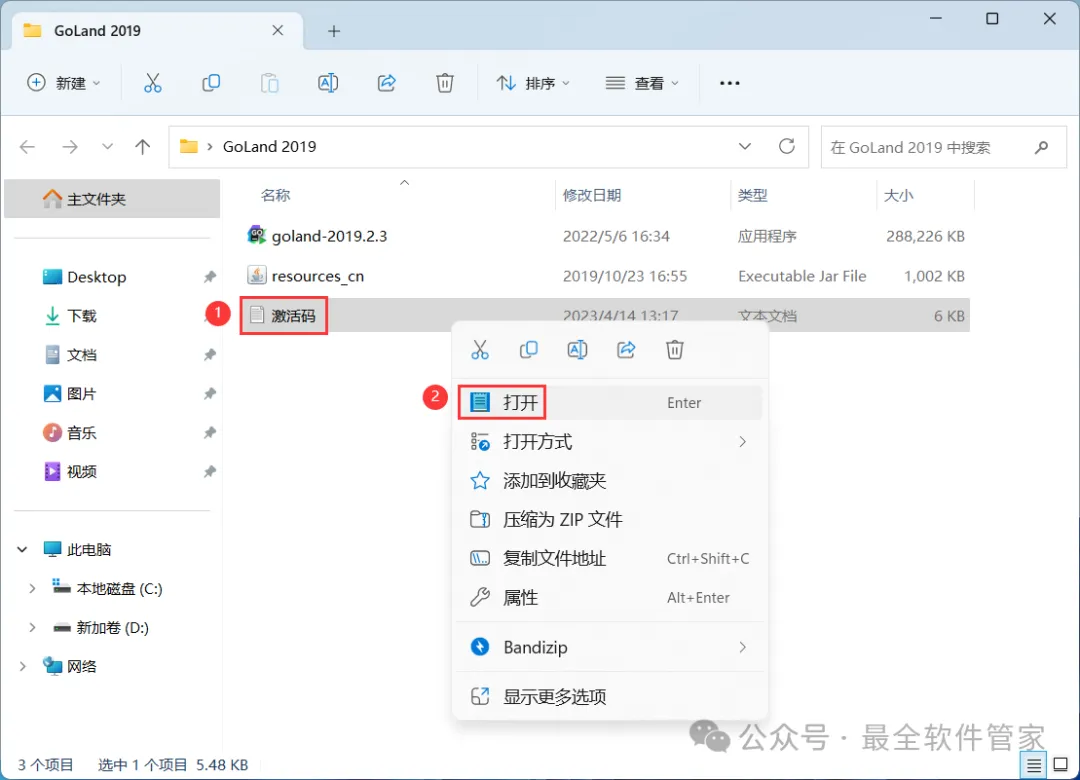Close the GoLand 2019 tab
The image size is (1080, 780).
point(278,30)
